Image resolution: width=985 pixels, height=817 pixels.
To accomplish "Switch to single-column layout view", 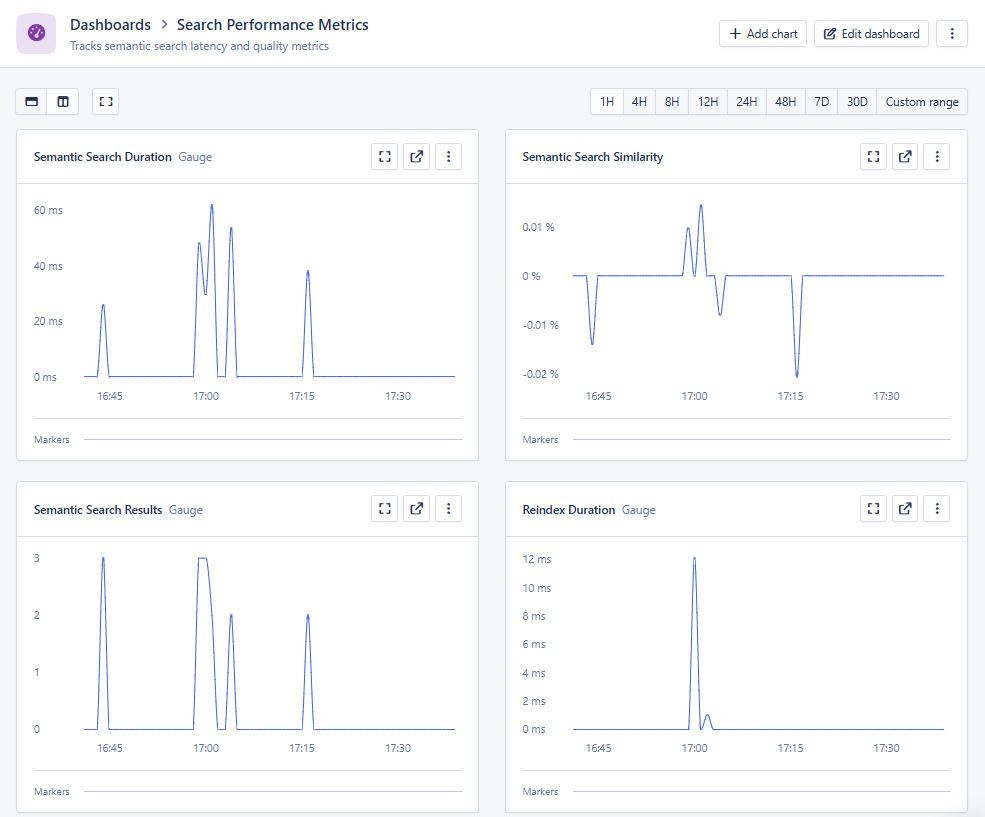I will [31, 101].
